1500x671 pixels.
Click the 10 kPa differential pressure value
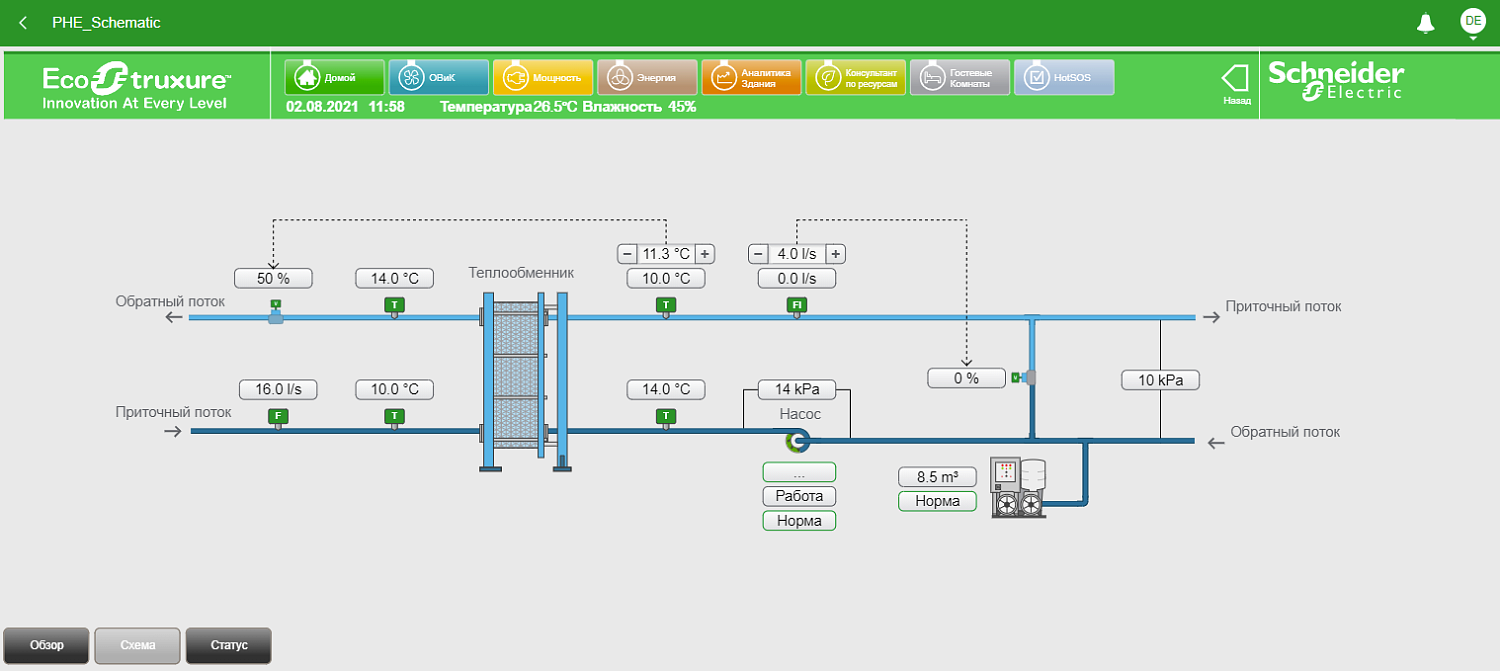click(x=1160, y=380)
